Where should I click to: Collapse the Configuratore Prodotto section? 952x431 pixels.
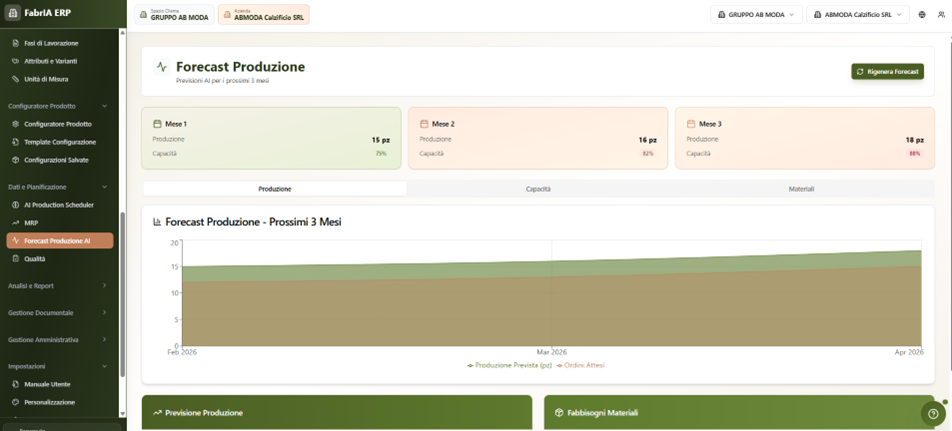58,106
